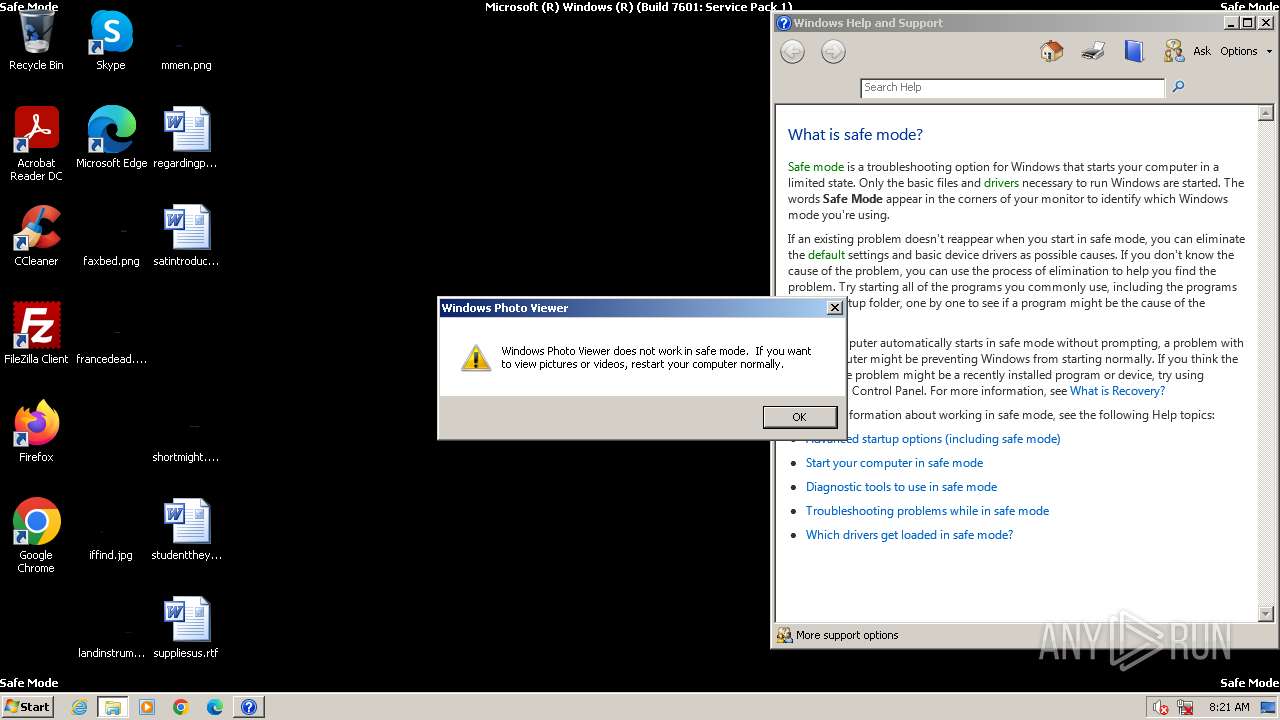Open 'Start your computer in safe mode' link
This screenshot has height=720, width=1280.
pos(894,463)
